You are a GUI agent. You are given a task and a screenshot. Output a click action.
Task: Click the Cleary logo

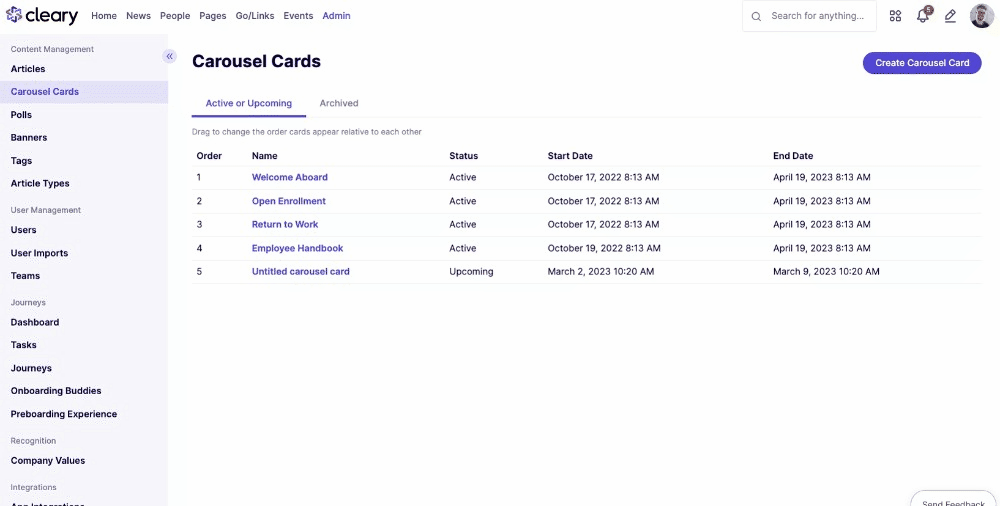tap(42, 15)
